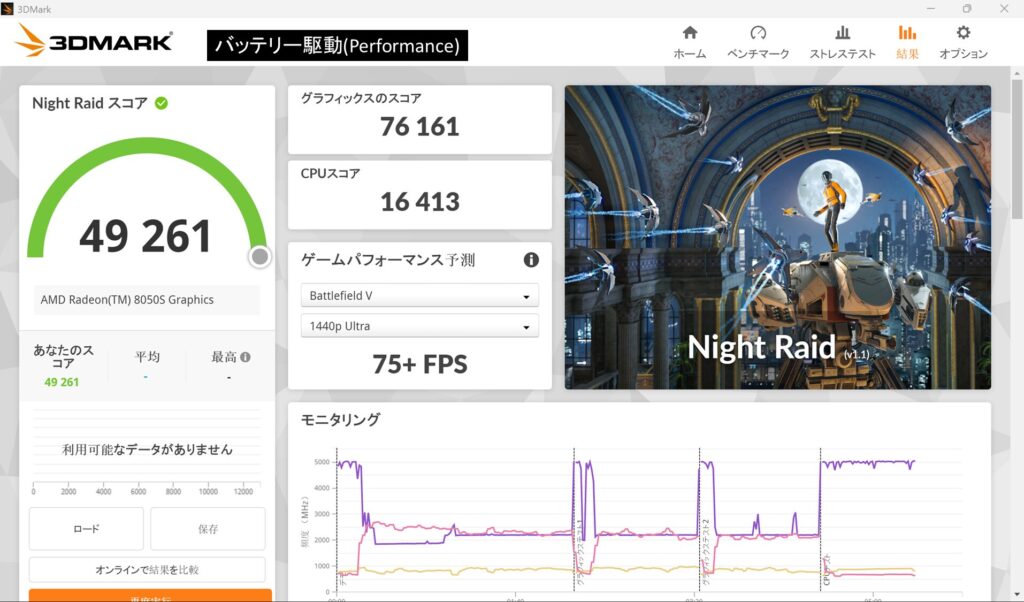Show info about ゲームパフォーマンス予測
The image size is (1024, 602).
point(531,260)
